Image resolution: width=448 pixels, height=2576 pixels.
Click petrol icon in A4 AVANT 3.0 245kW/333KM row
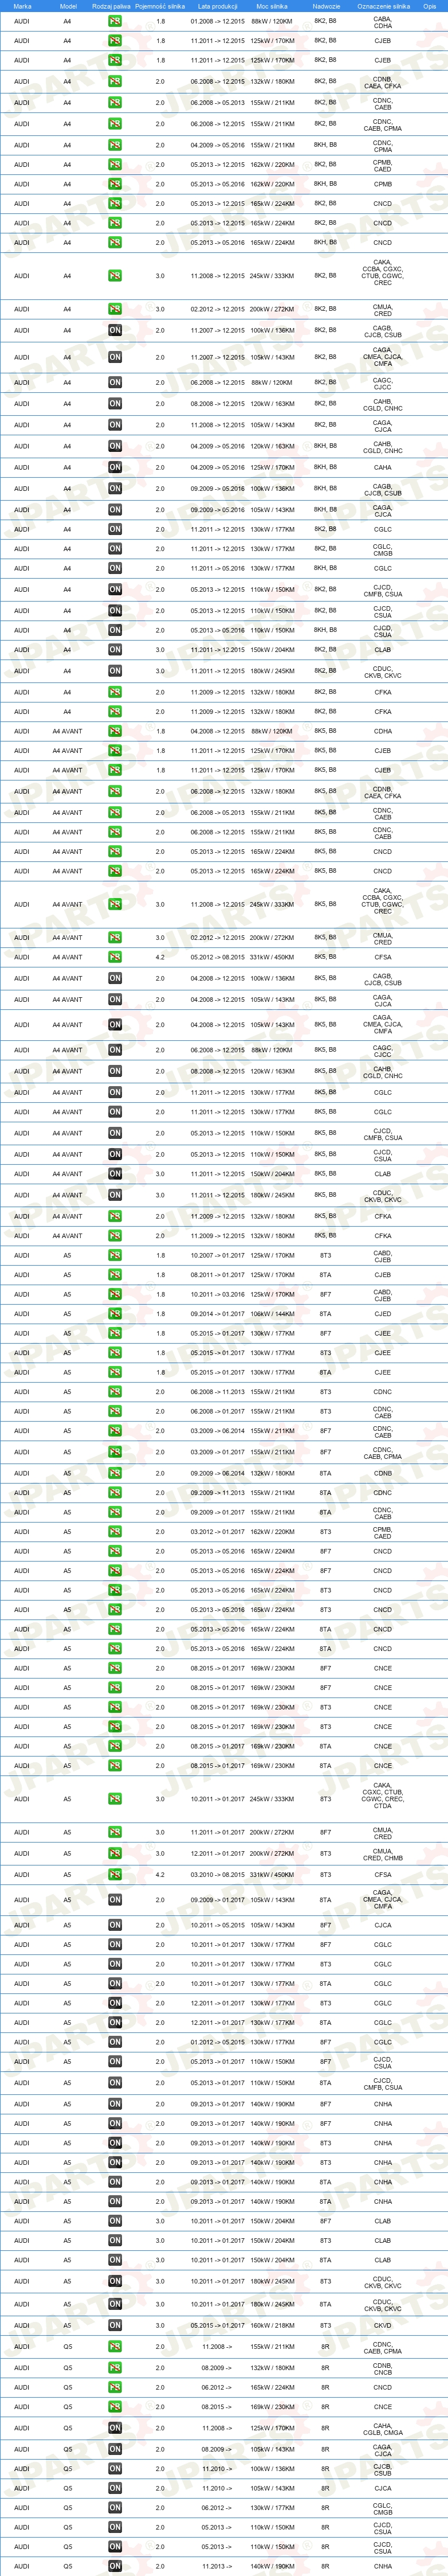point(115,904)
